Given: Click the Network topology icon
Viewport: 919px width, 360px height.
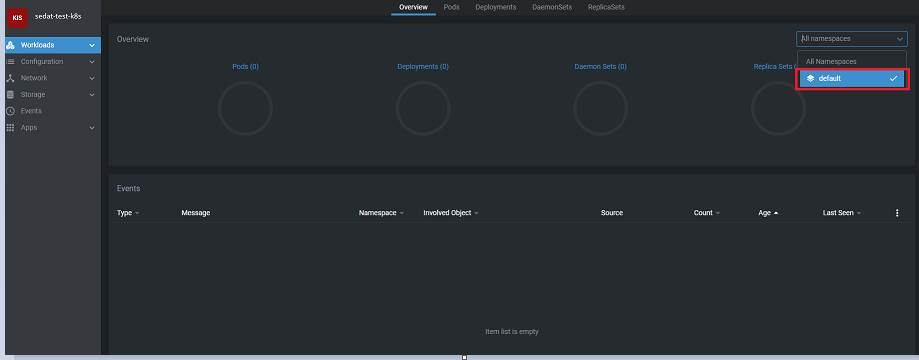Looking at the screenshot, I should tap(10, 78).
